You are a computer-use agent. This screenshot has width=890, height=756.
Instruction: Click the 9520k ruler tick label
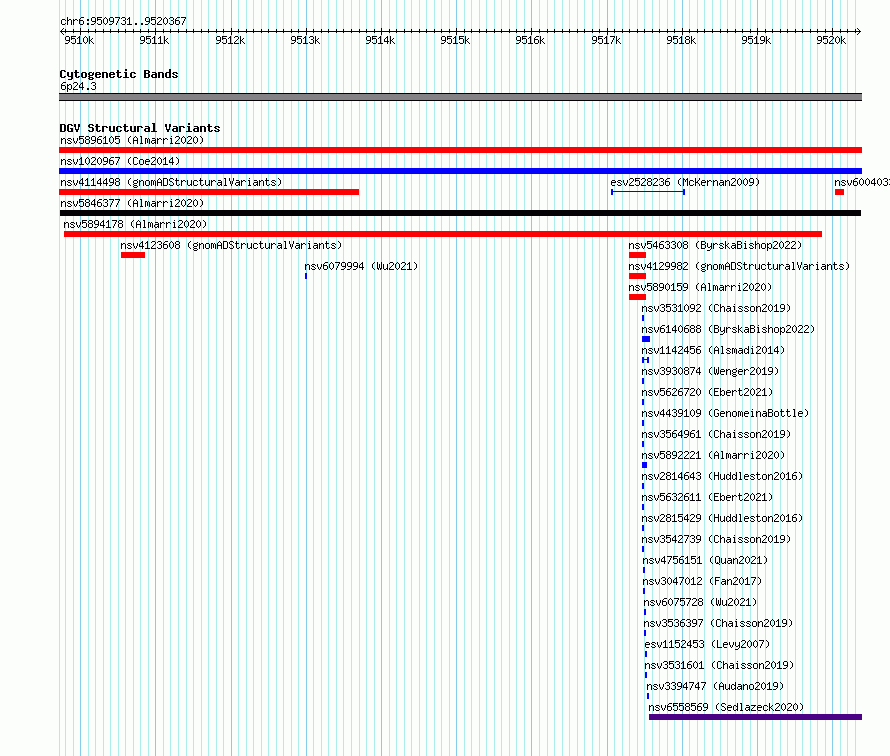coord(831,40)
